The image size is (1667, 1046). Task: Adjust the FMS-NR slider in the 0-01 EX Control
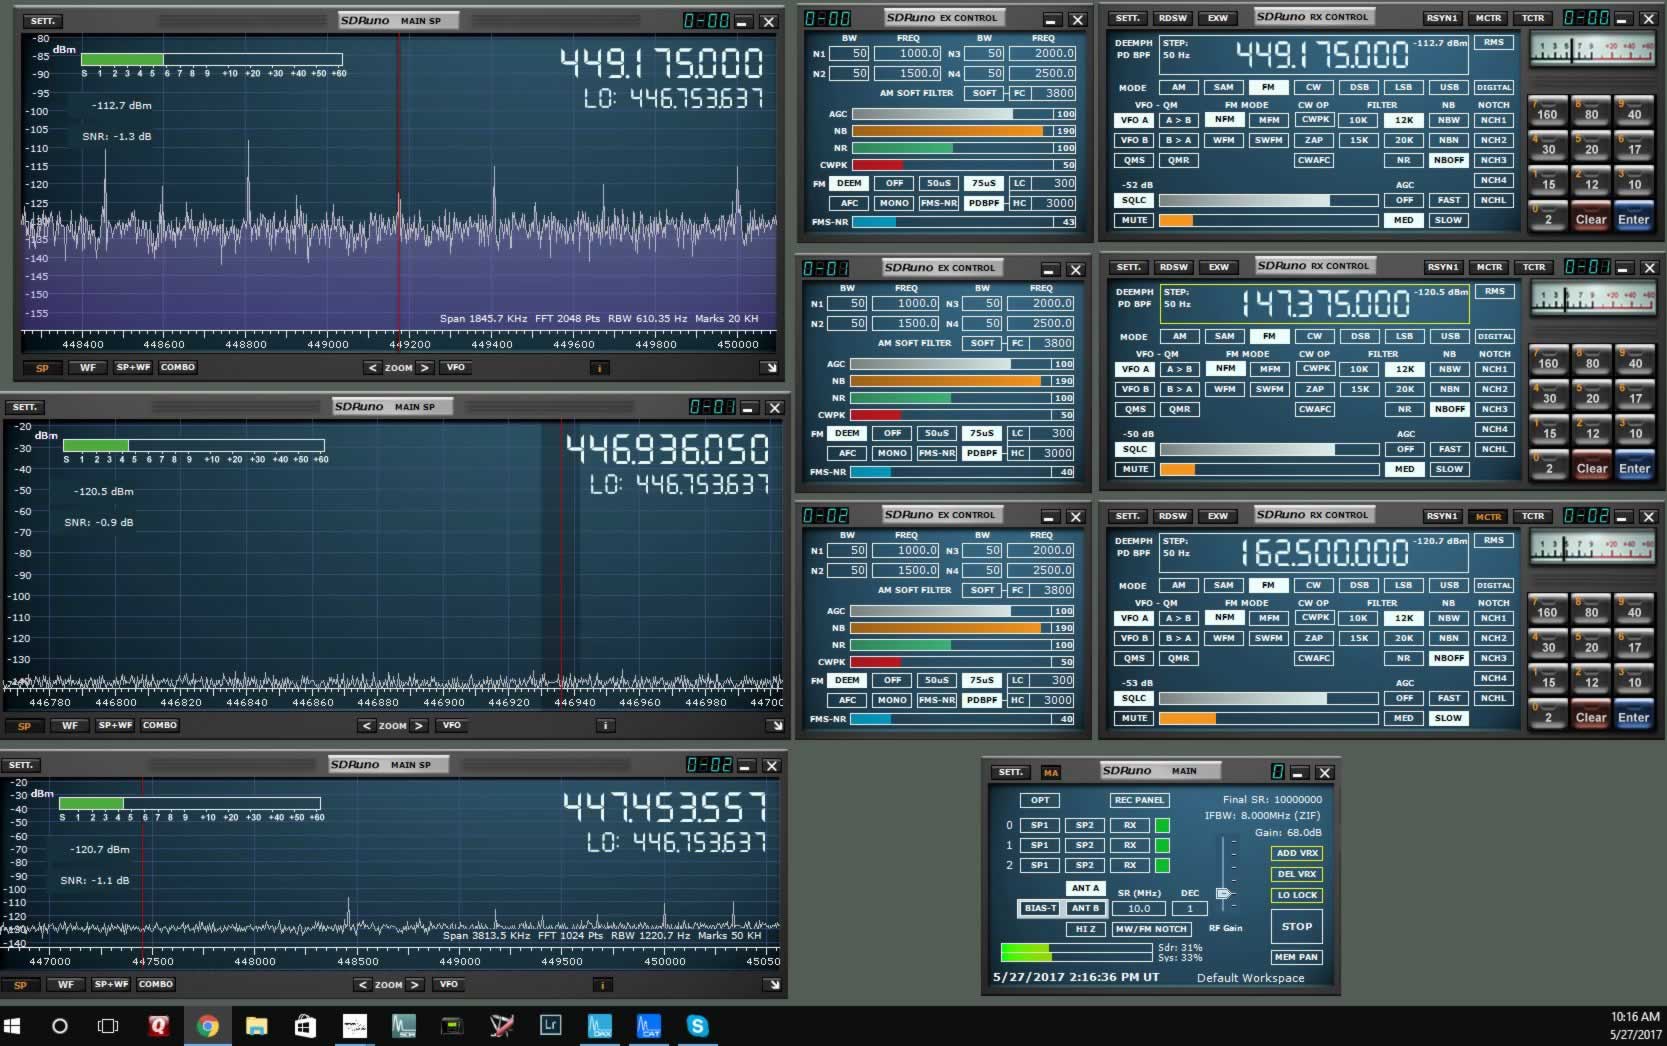click(952, 472)
